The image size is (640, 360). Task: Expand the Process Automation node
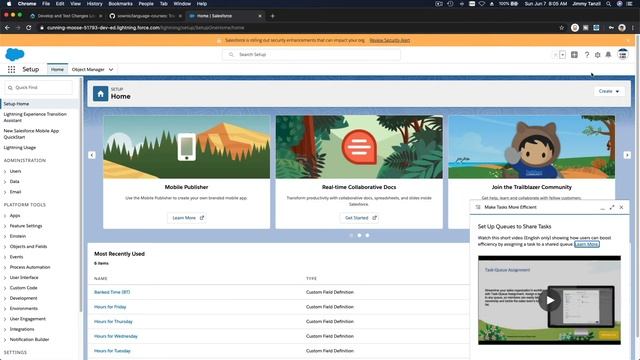point(5,267)
